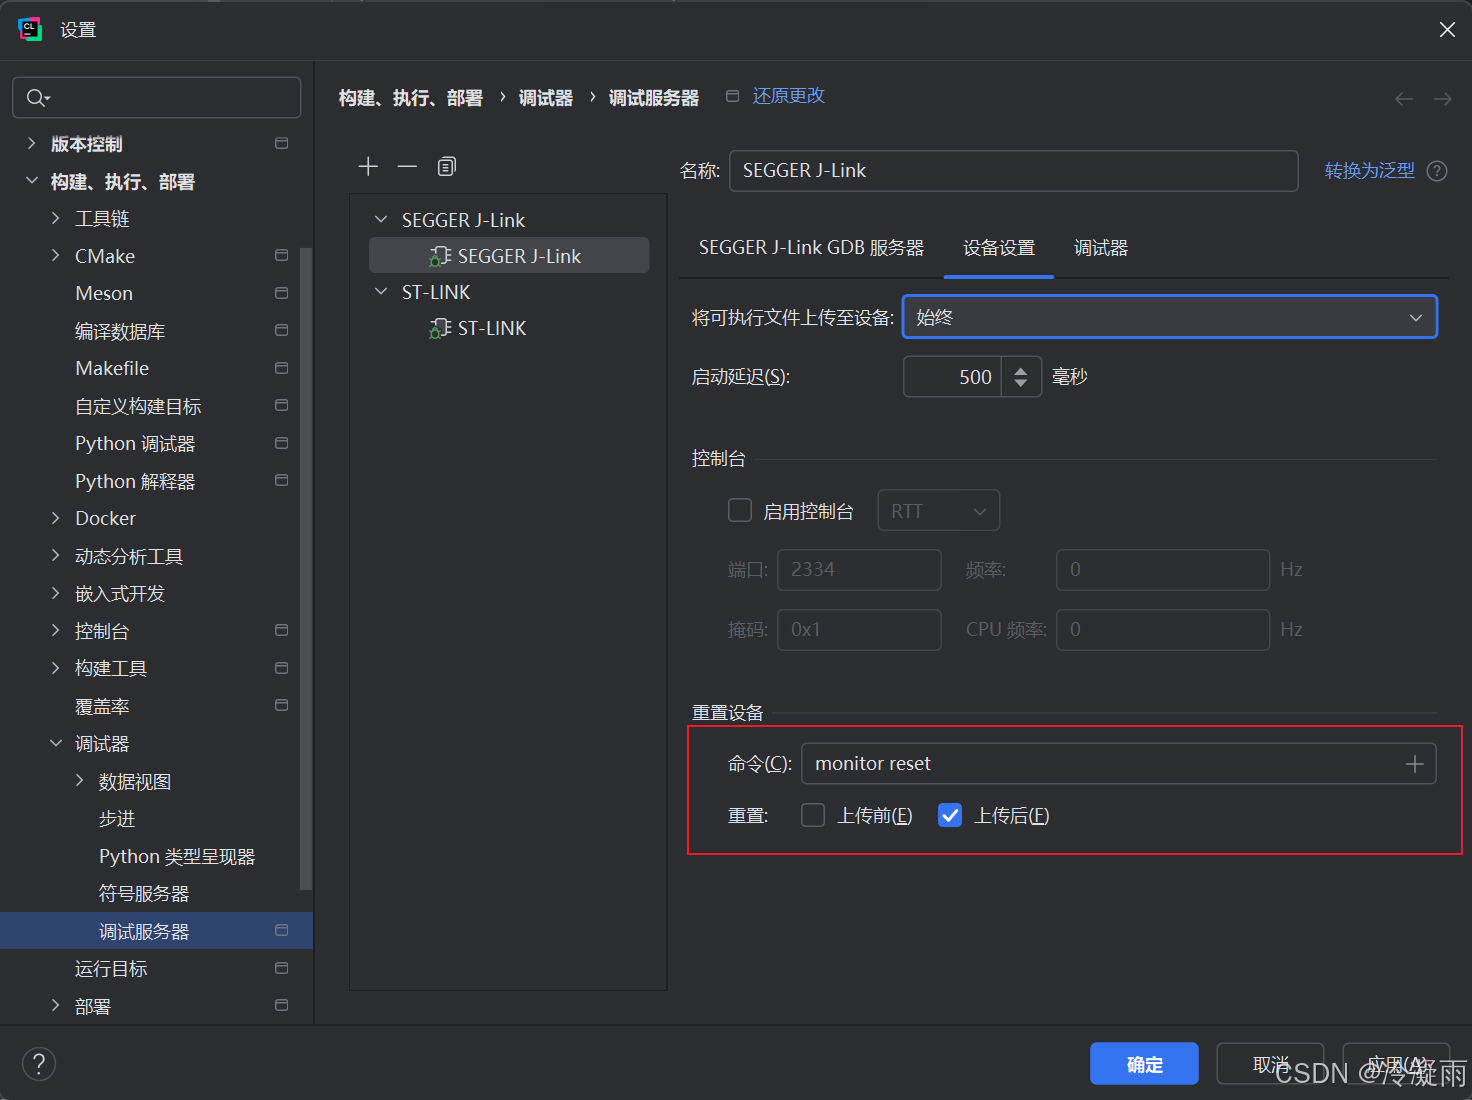Click project-level marker next to 构建工具
1472x1100 pixels.
tap(282, 668)
